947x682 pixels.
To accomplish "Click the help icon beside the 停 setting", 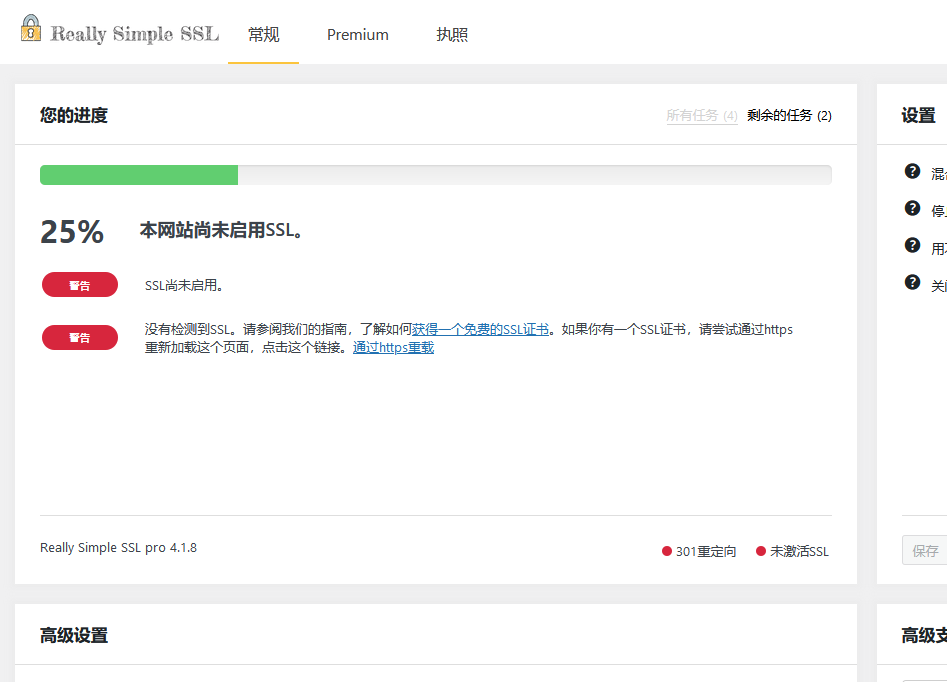I will [912, 208].
